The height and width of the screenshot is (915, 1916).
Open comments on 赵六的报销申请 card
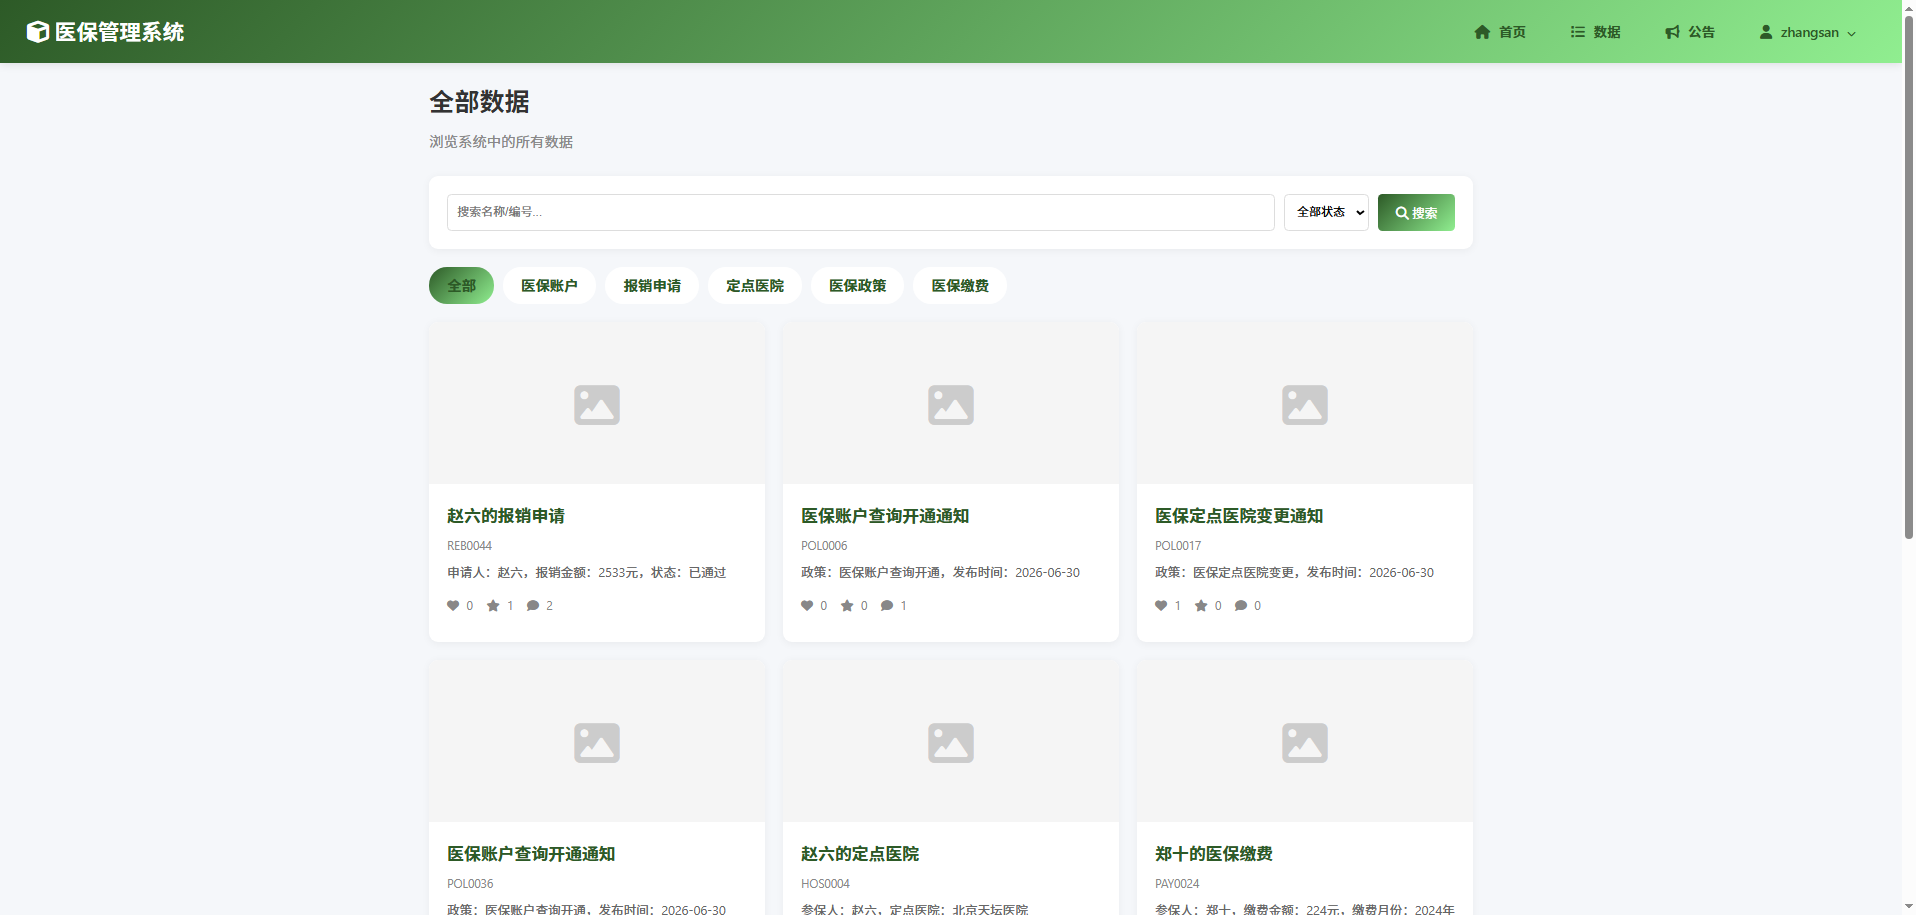533,605
